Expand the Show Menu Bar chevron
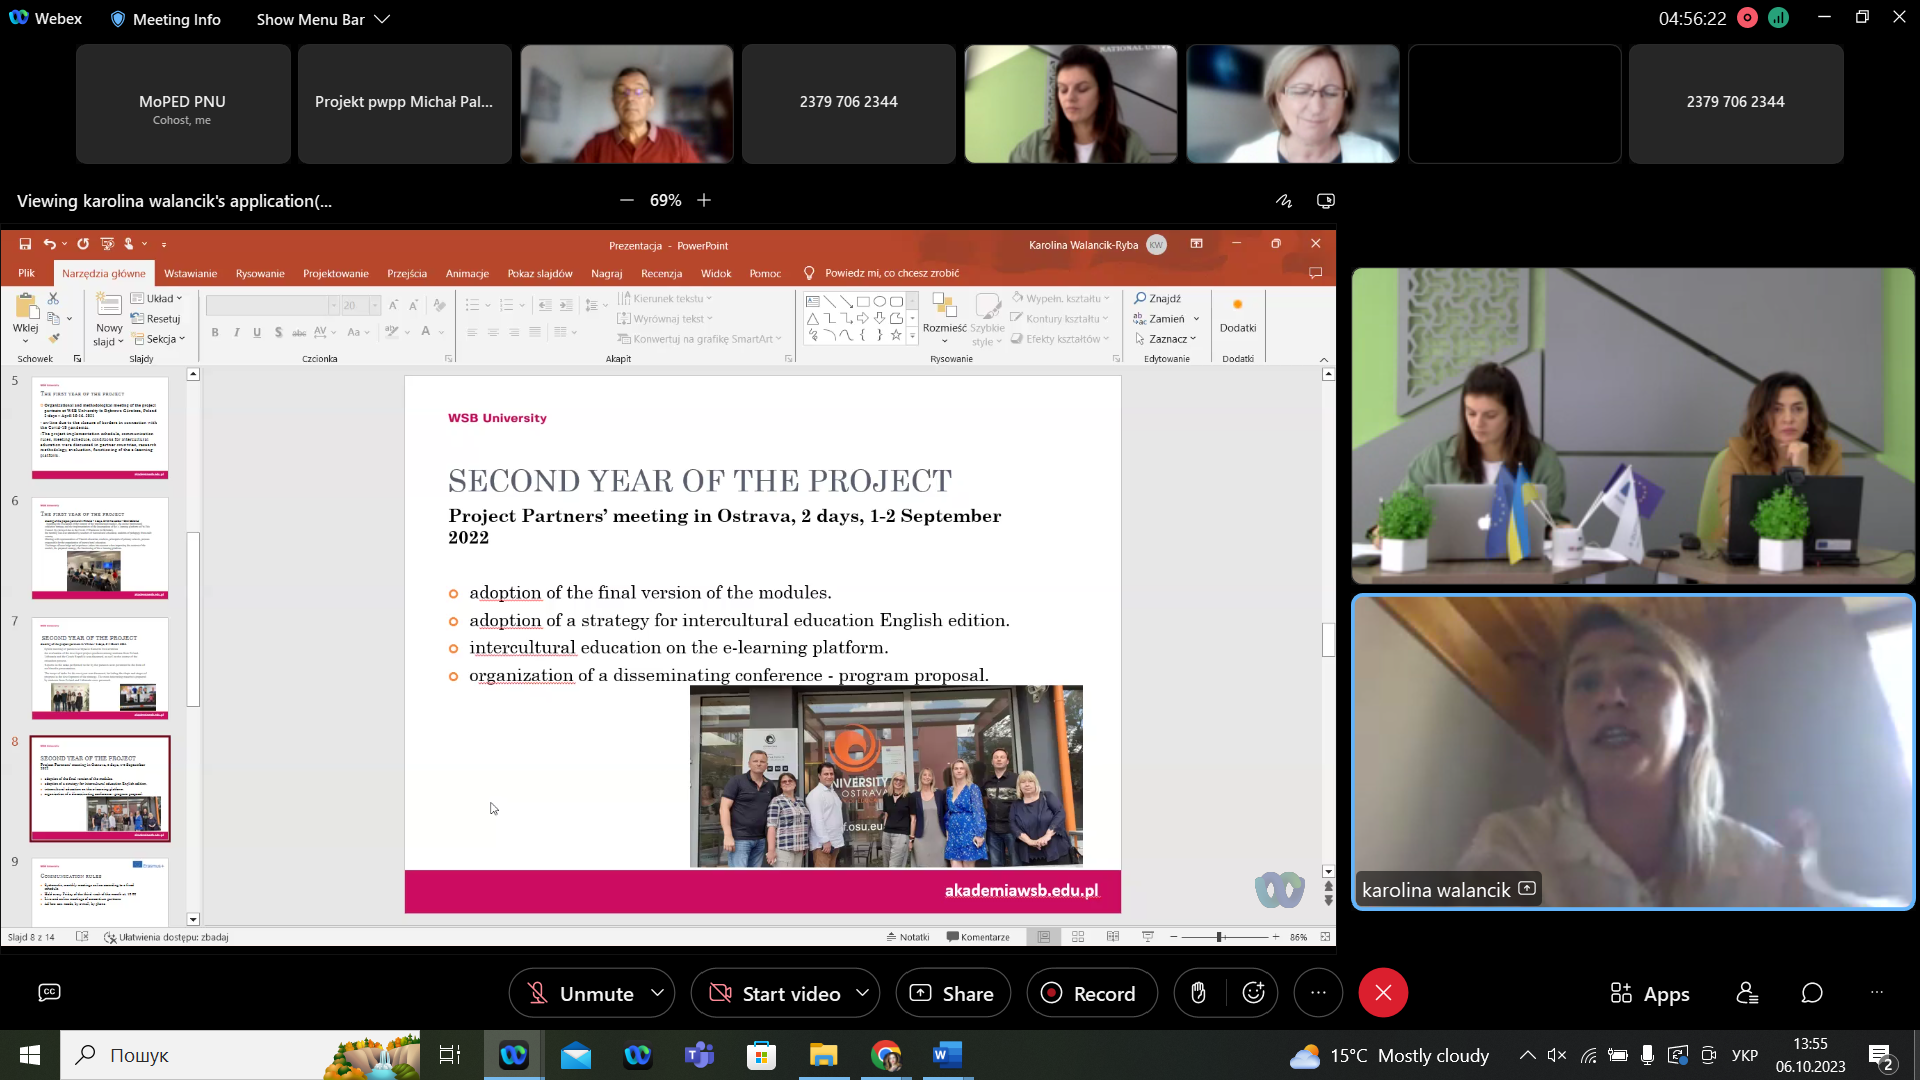Screen dimensions: 1920x1080 [382, 19]
